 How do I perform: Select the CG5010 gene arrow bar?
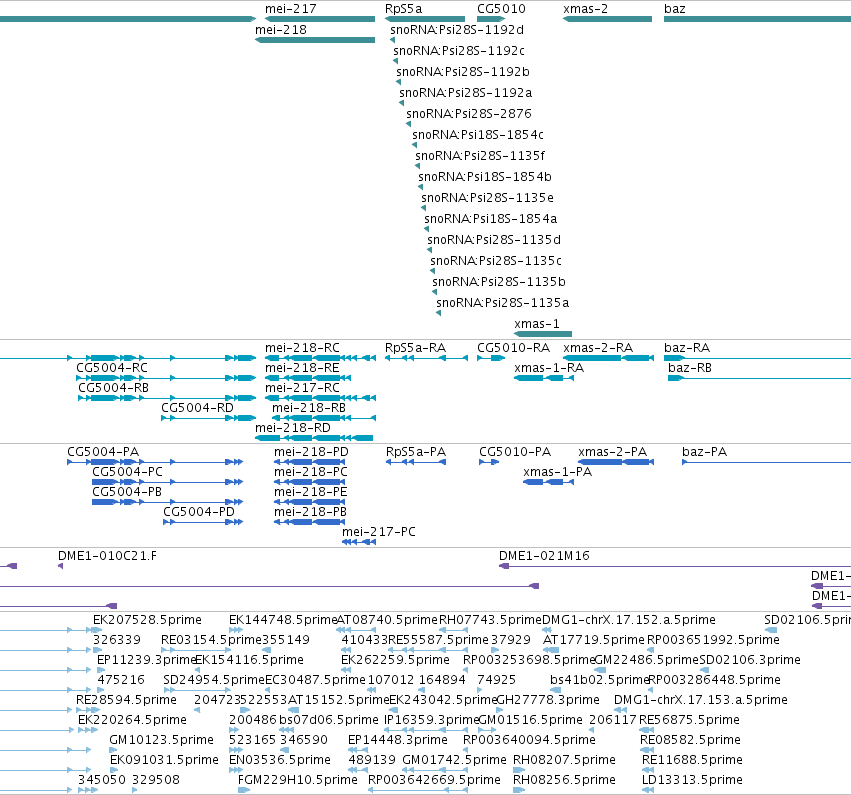tap(491, 19)
